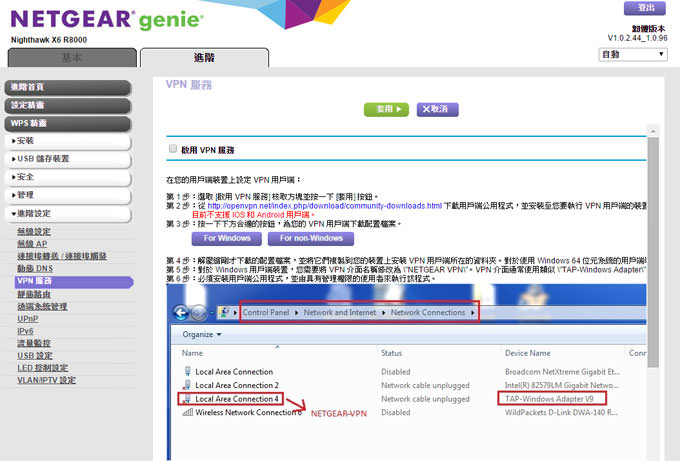The image size is (680, 461).
Task: Open the 自動 language dropdown
Action: coord(633,54)
